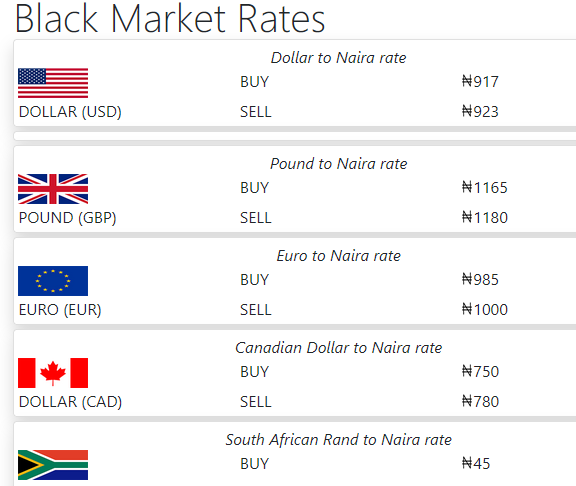The image size is (576, 486).
Task: Select the USD buy rate ₦917
Action: [x=480, y=82]
